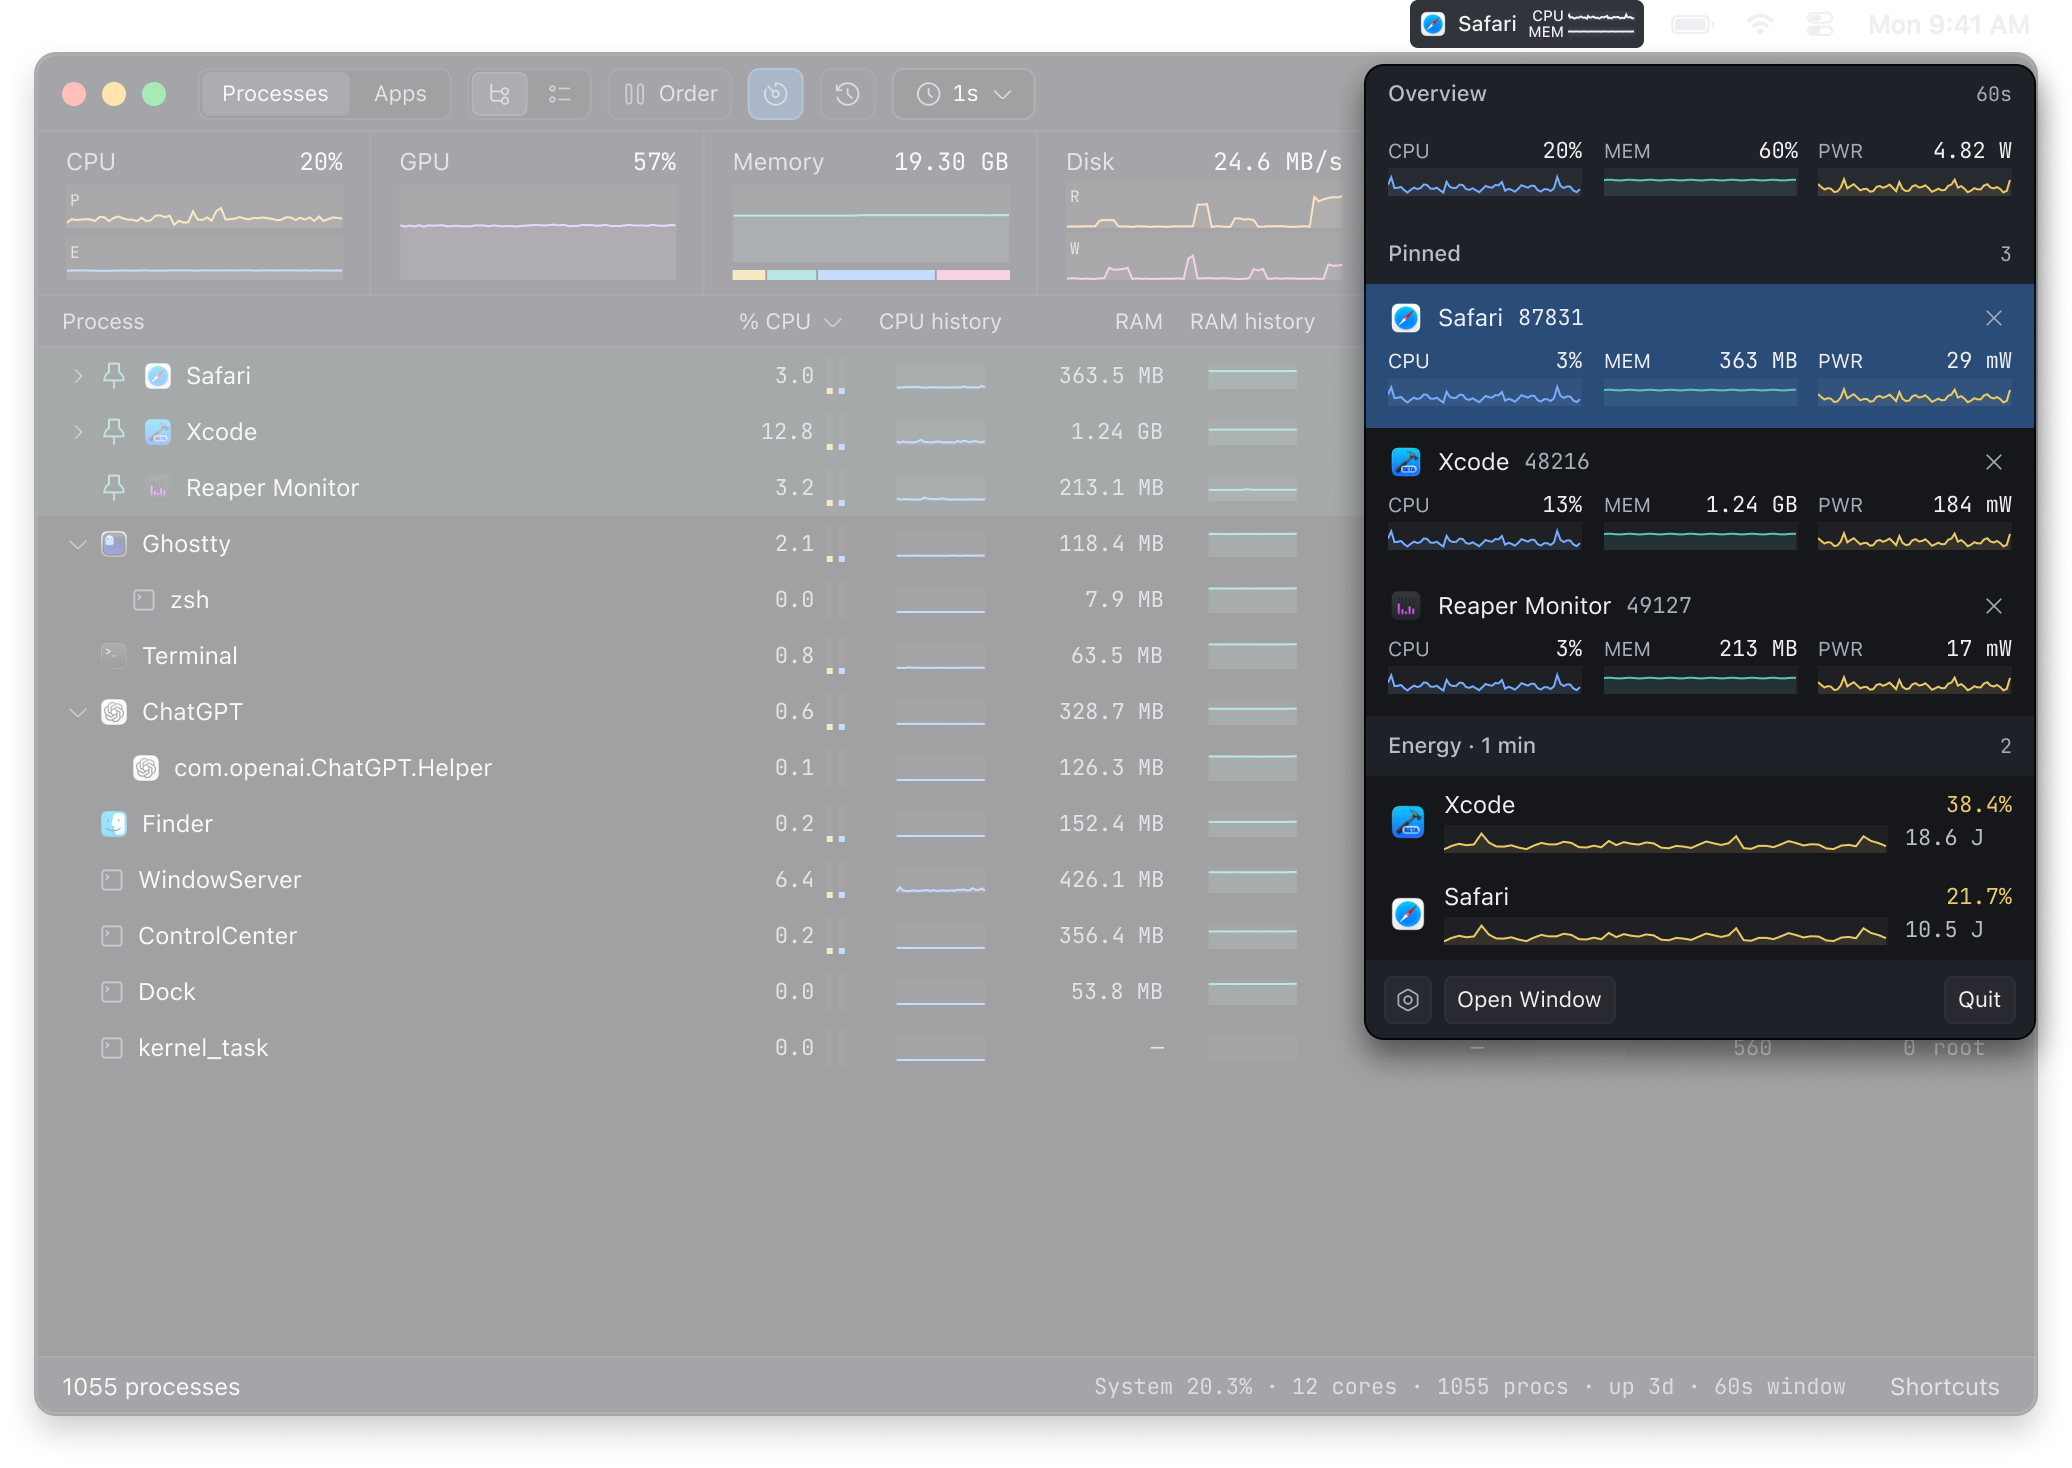Screen dimensions: 2072x1468
Task: Click the GPU usage graph
Action: [538, 232]
